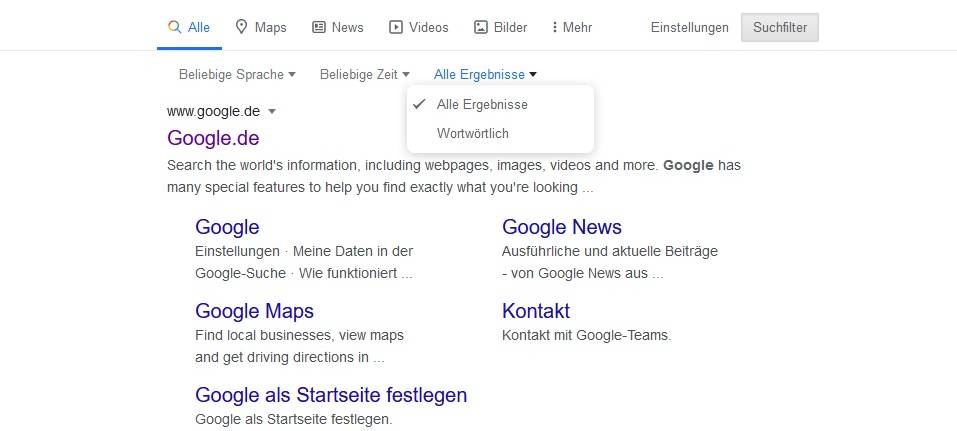Screen dimensions: 957x431
Task: Switch to the Maps tab
Action: point(261,27)
